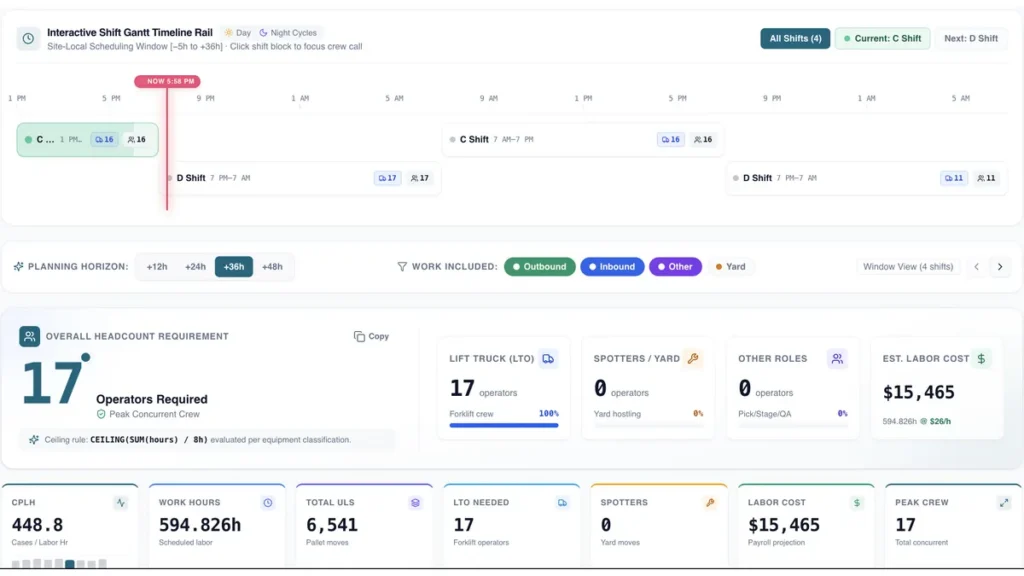
Task: Click the Forklift crew 100% progress bar
Action: tap(504, 425)
